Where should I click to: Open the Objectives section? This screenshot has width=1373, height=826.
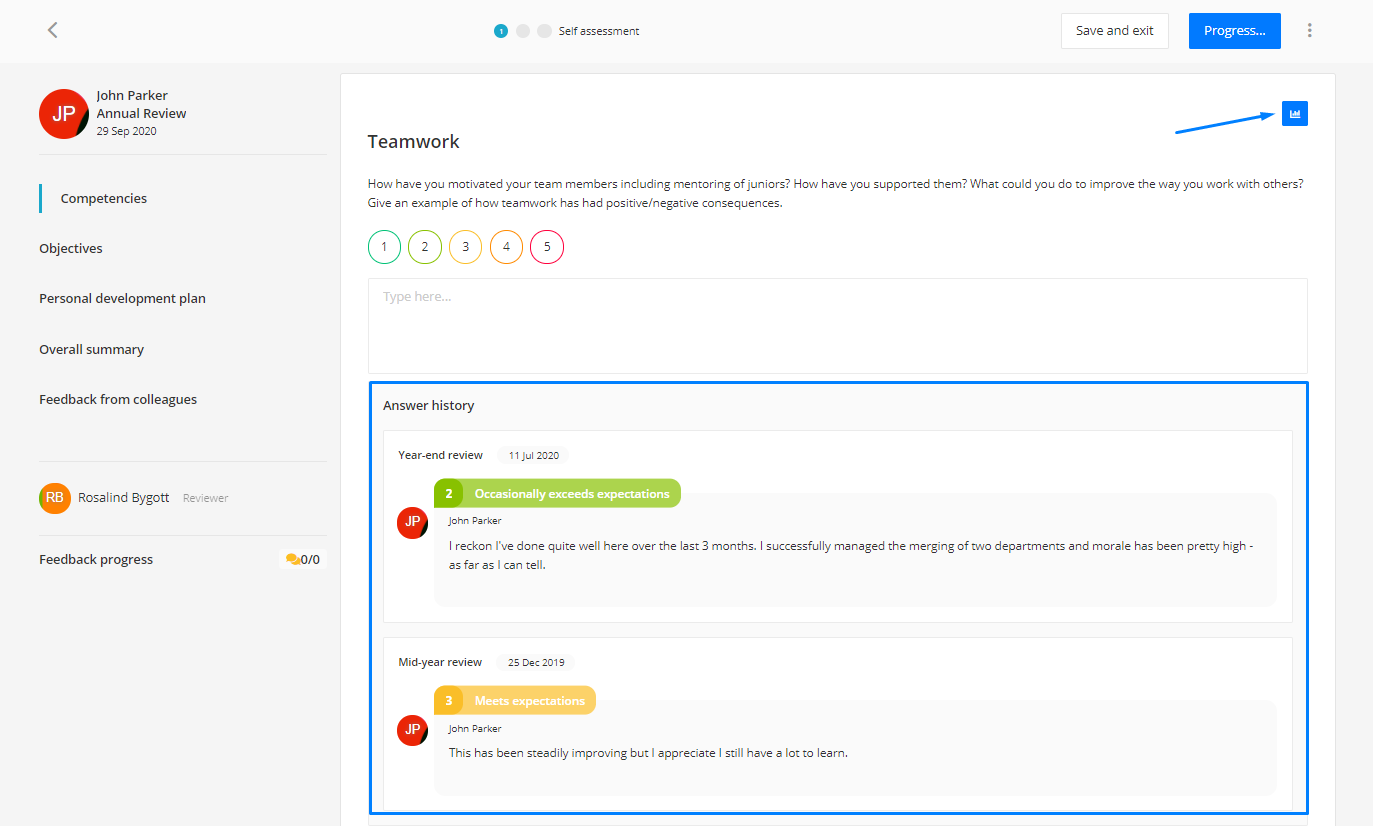71,248
